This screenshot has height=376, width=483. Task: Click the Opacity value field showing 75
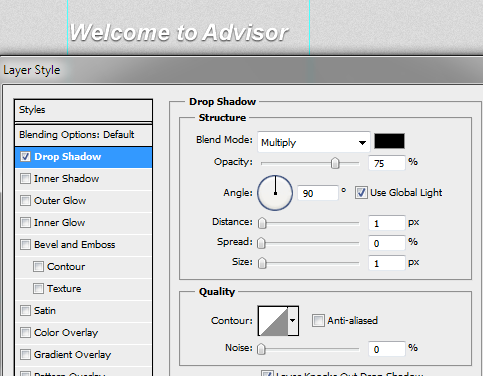[387, 163]
